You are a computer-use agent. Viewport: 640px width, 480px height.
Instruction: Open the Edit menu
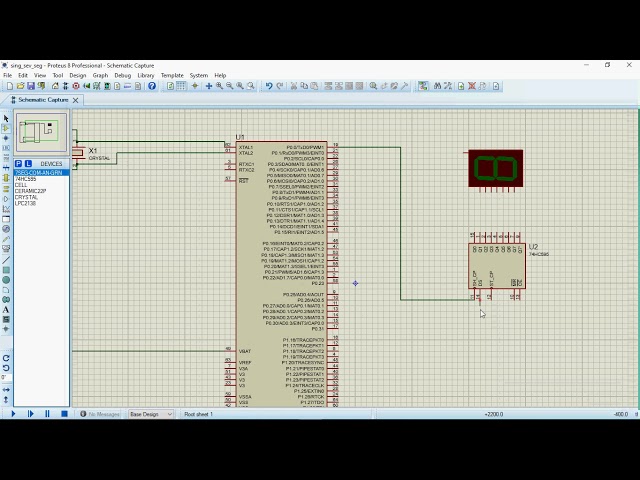coord(23,75)
